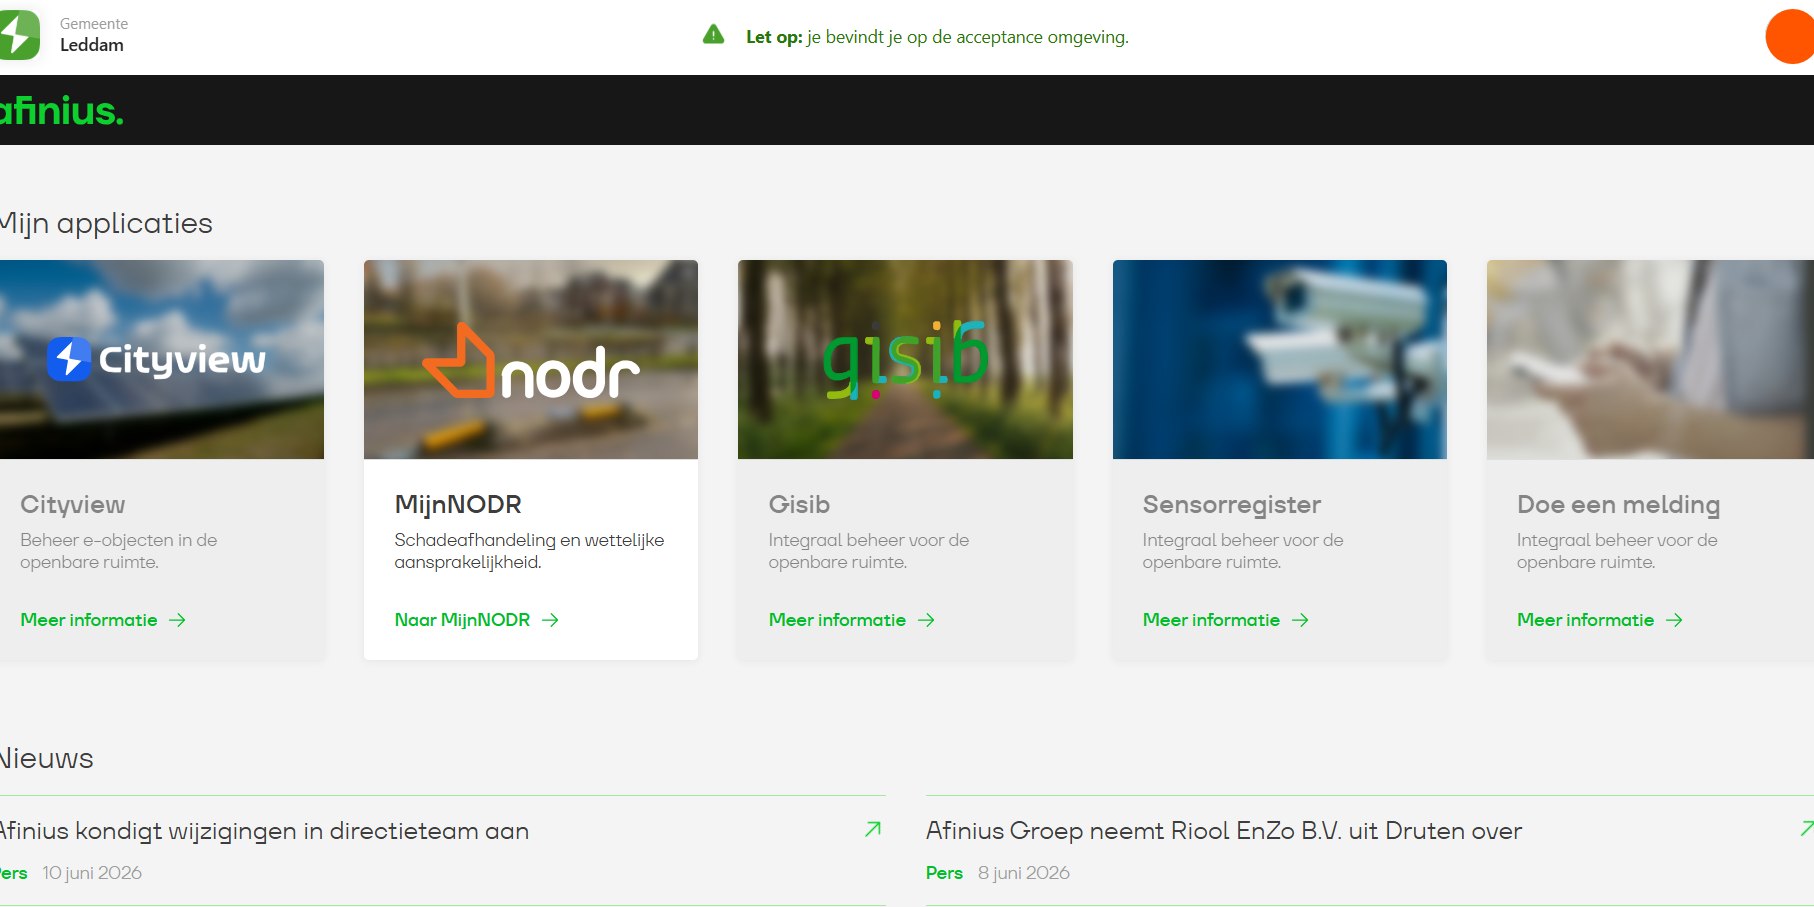Image resolution: width=1814 pixels, height=907 pixels.
Task: Click external arrow icon on directieteam article
Action: point(873,829)
